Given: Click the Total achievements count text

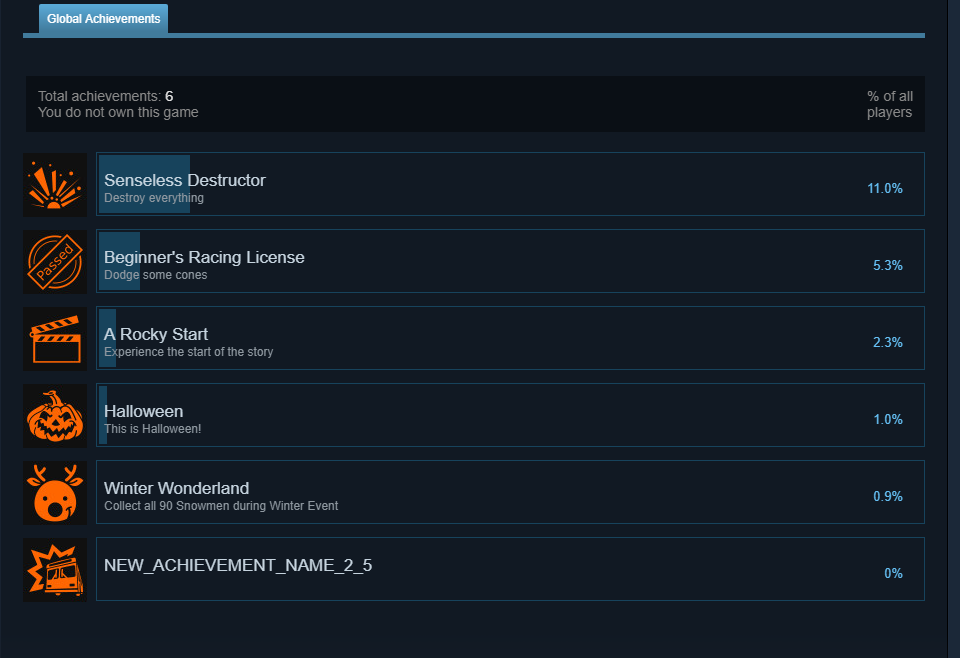Looking at the screenshot, I should coord(105,96).
